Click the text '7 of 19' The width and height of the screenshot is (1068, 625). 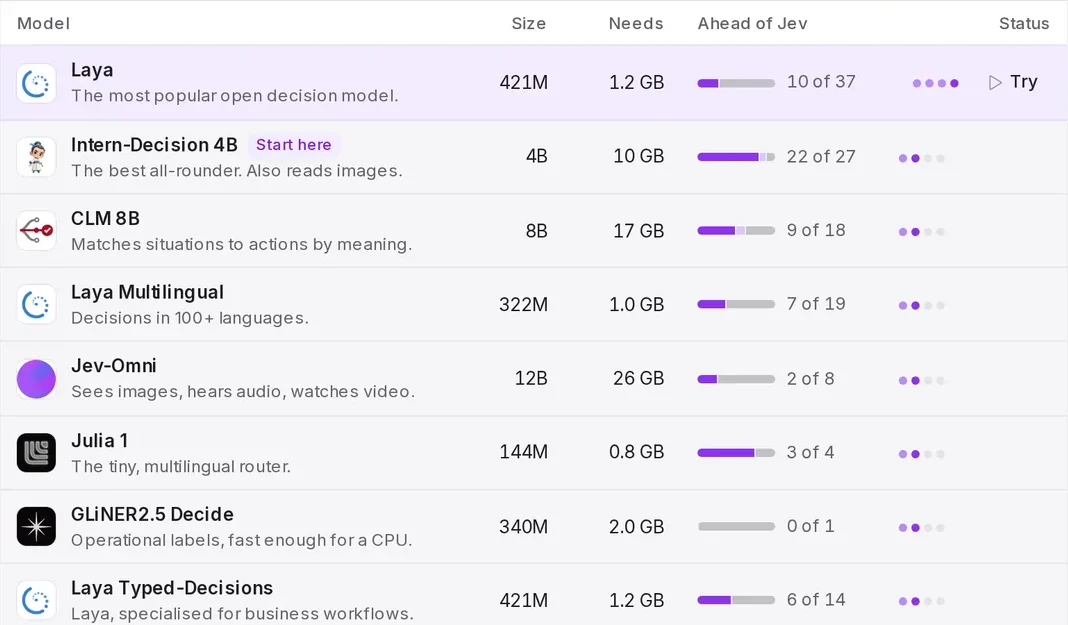[x=816, y=304]
